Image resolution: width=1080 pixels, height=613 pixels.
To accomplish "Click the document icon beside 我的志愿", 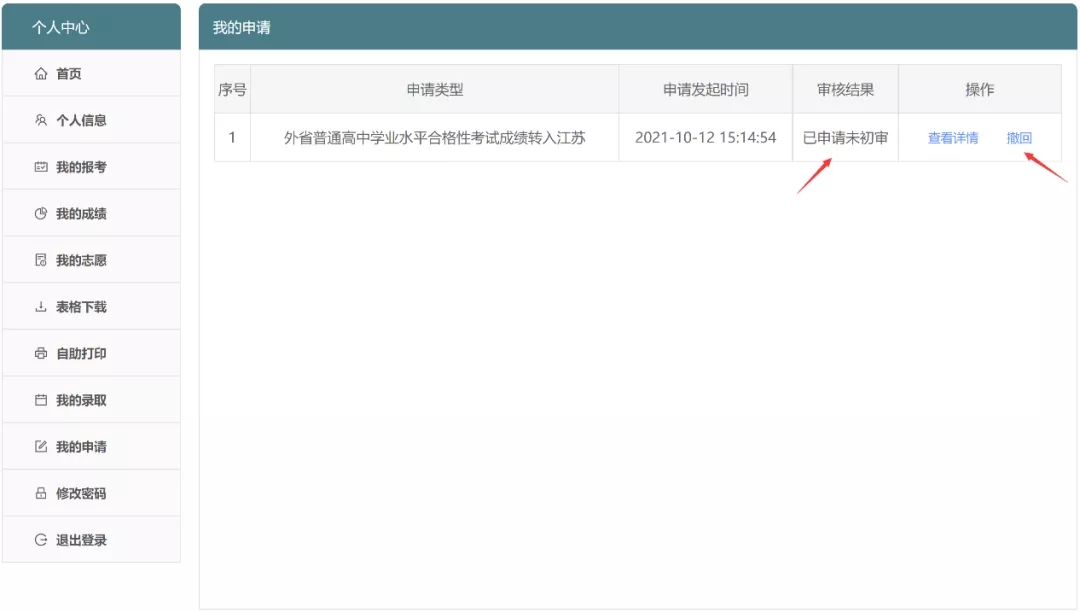I will pos(41,260).
